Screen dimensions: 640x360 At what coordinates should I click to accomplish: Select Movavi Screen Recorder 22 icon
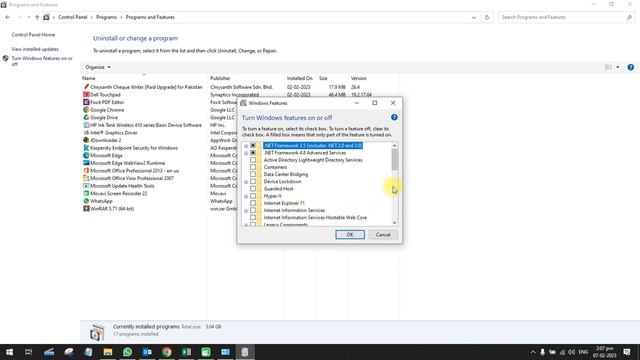pyautogui.click(x=86, y=193)
